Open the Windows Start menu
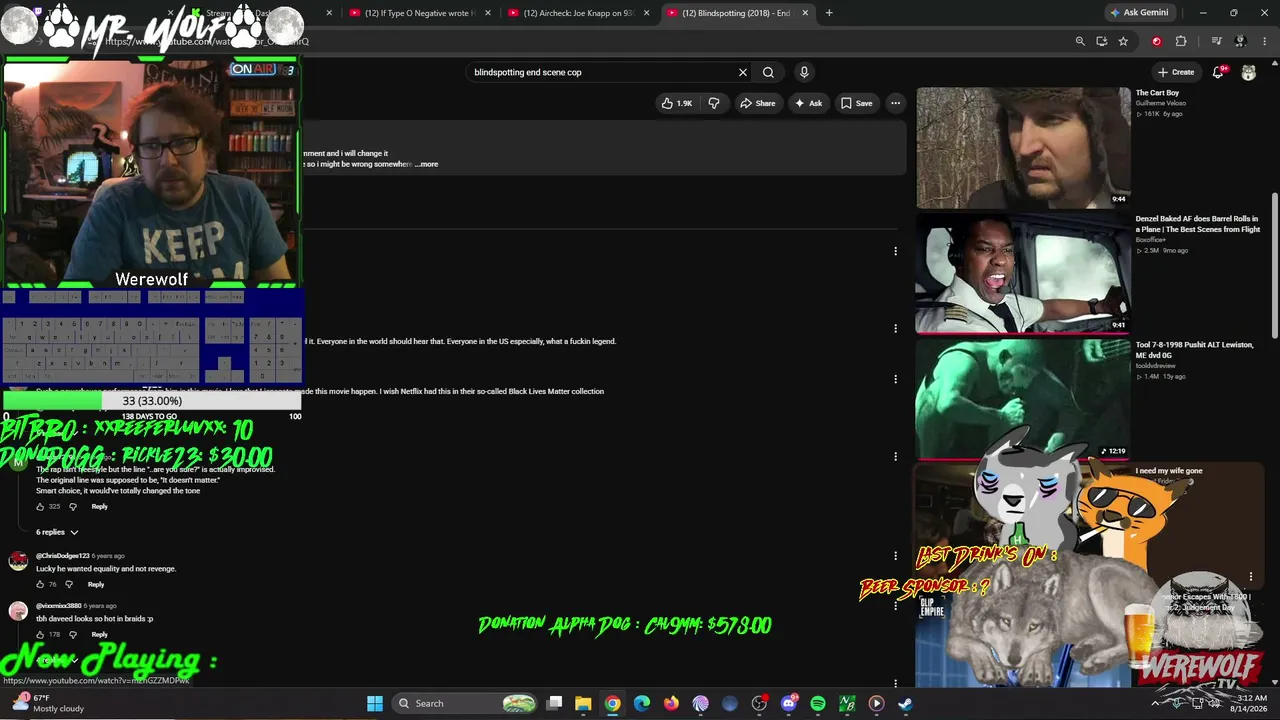 [x=375, y=703]
